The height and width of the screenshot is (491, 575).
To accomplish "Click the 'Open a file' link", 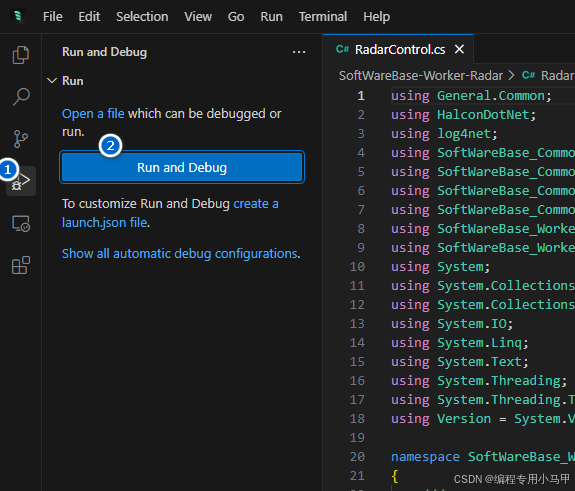I will click(x=93, y=114).
